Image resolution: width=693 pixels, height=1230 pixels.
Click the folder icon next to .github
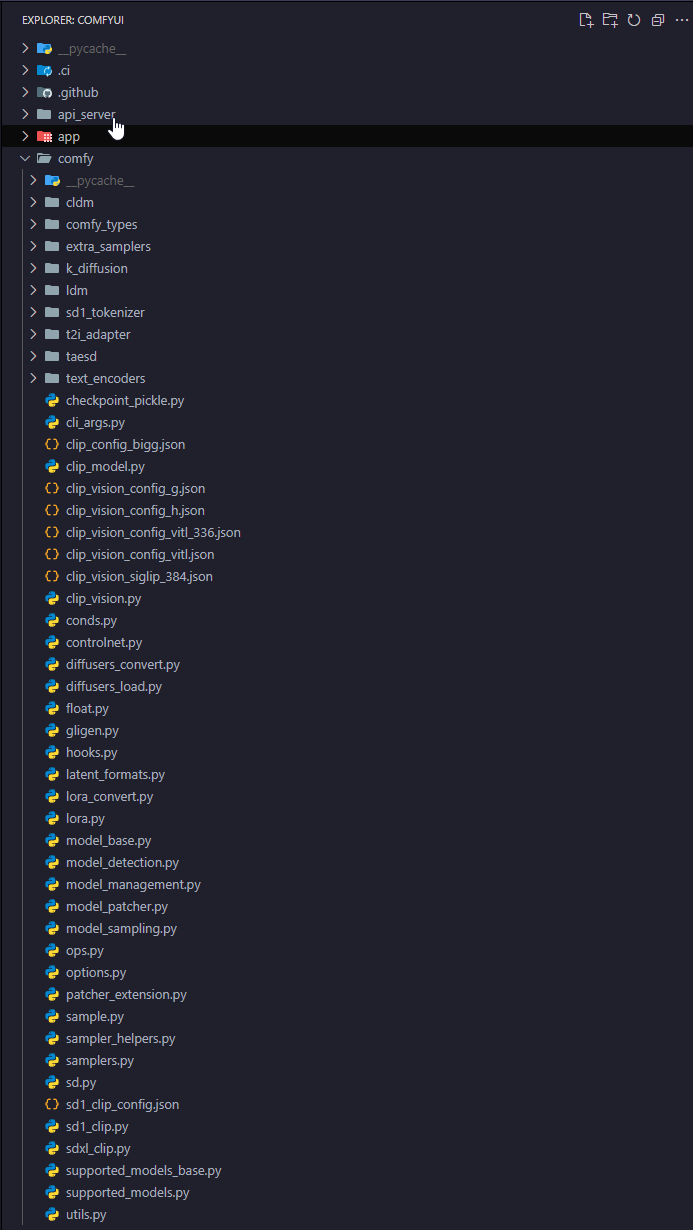point(44,92)
